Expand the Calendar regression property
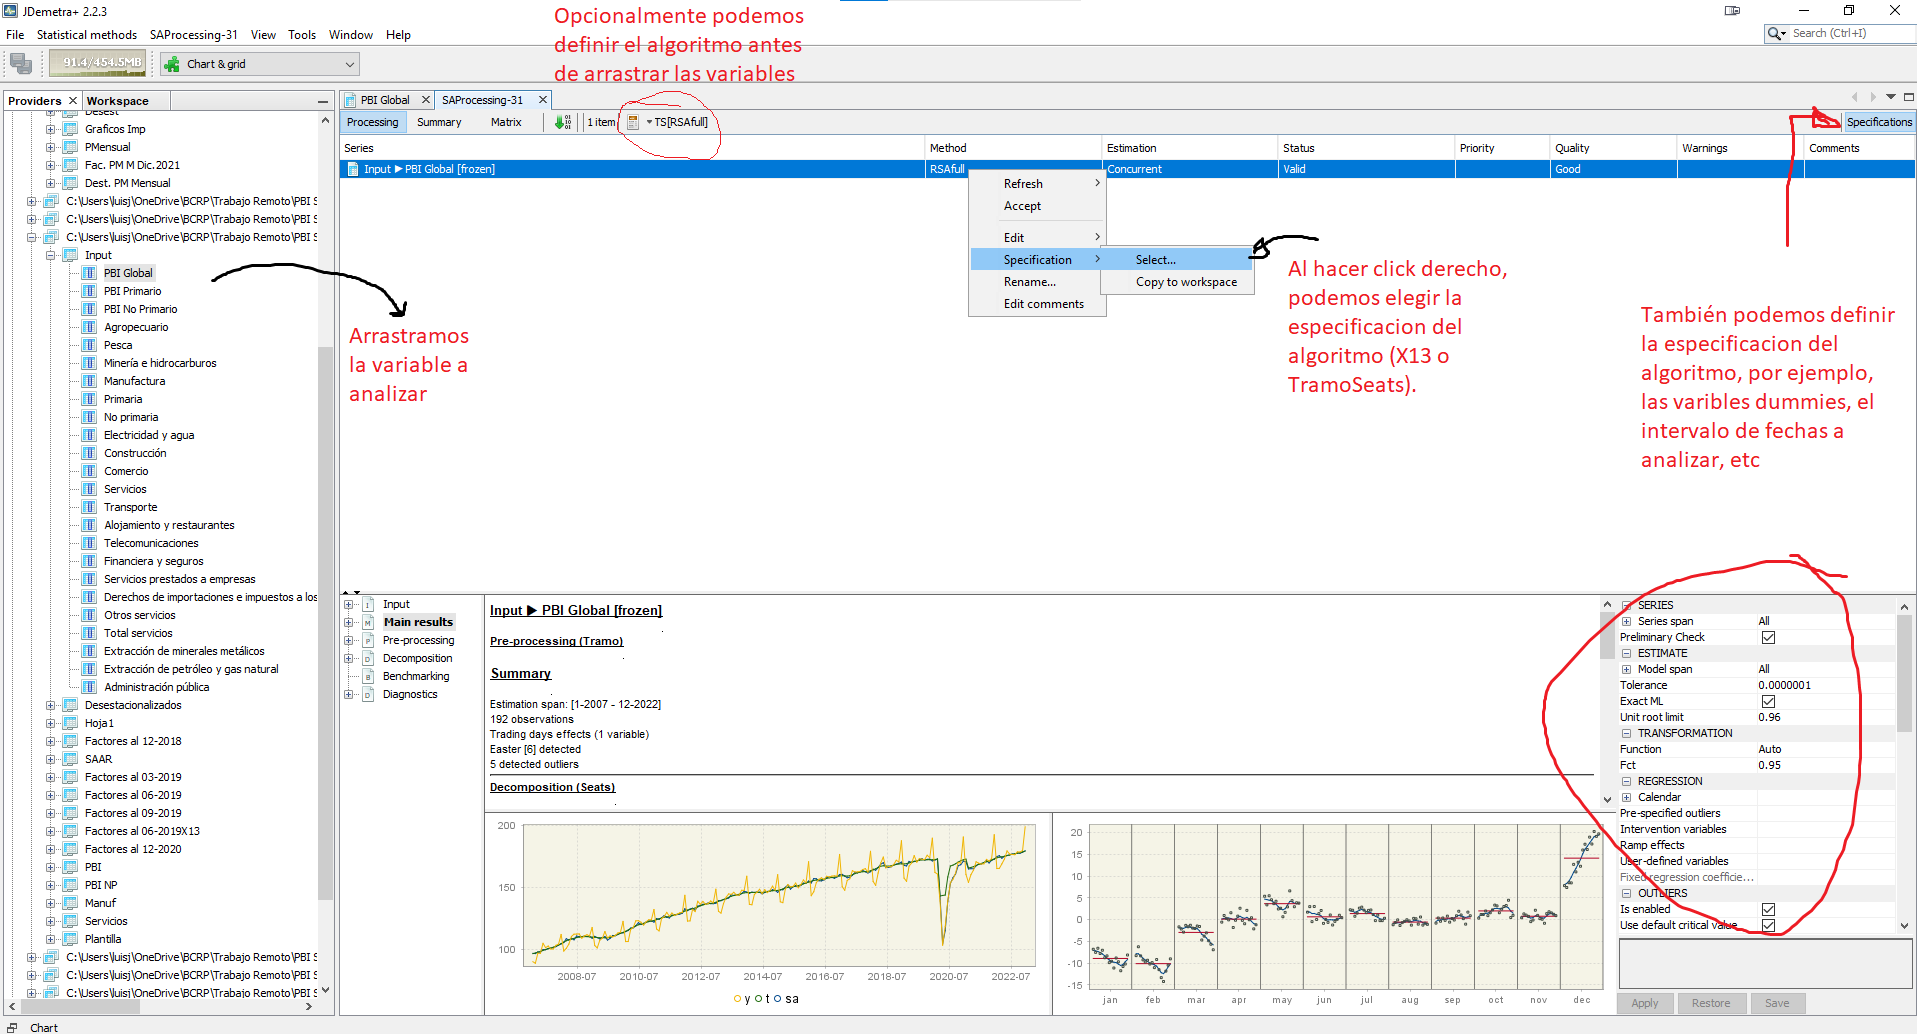1917x1034 pixels. coord(1626,797)
